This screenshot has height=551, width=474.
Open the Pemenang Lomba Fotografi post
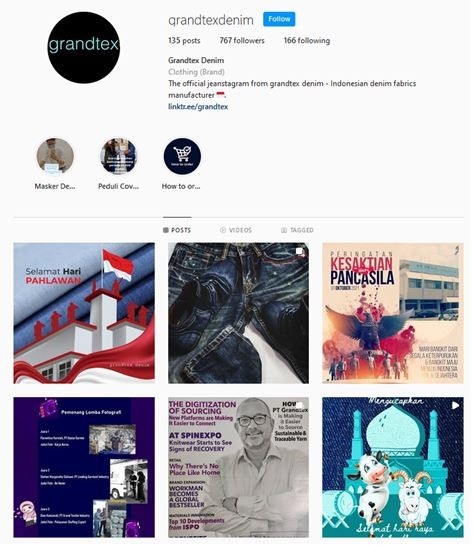[x=84, y=467]
